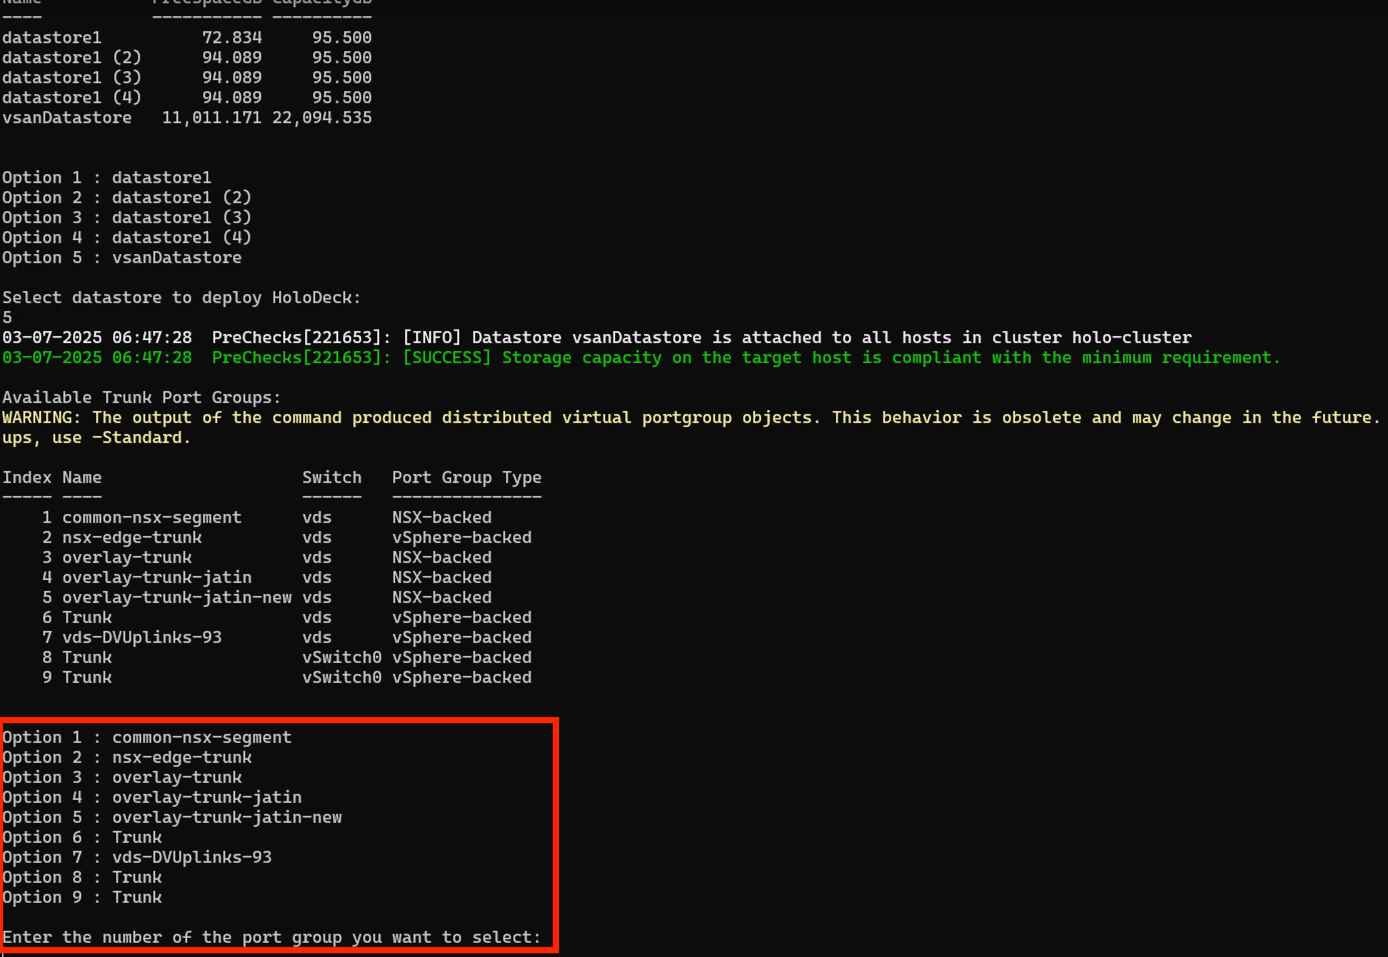
Task: Click 'Select datastore to deploy HoloDeck' prompt
Action: (x=181, y=297)
